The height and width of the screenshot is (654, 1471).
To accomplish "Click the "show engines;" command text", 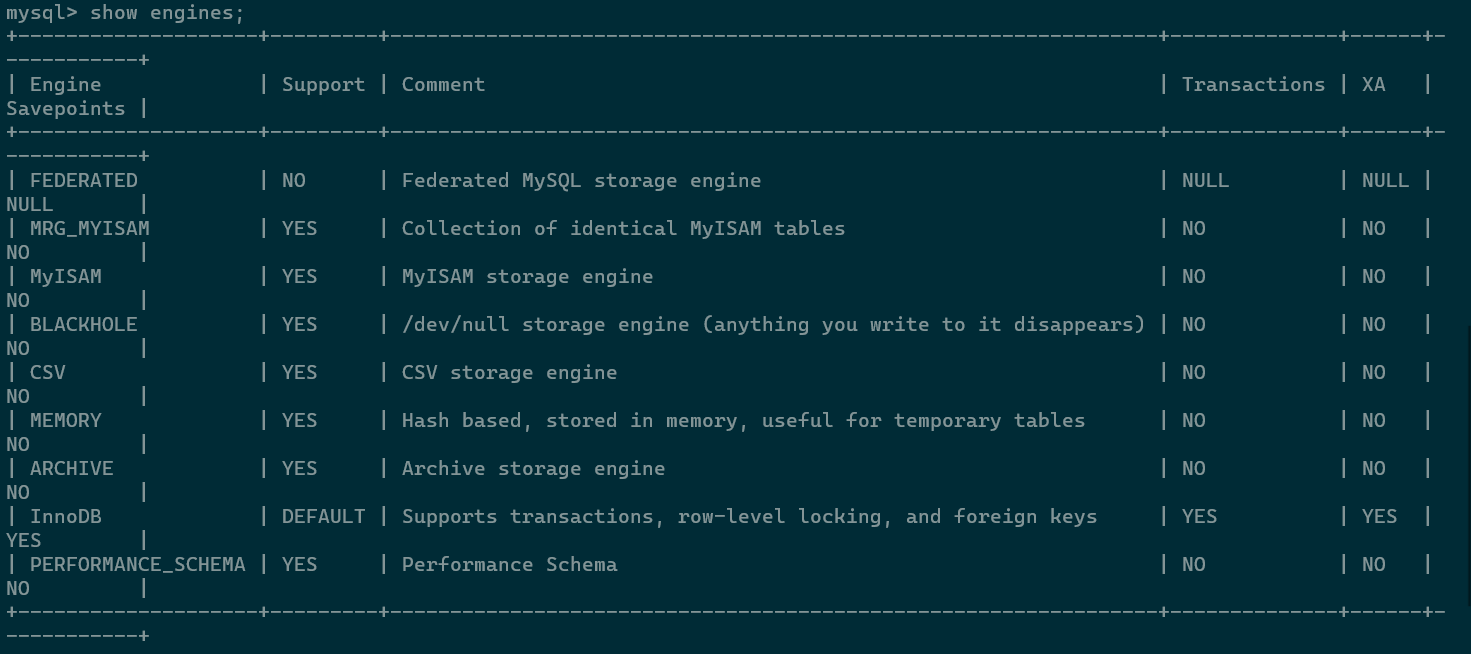I will [x=167, y=13].
